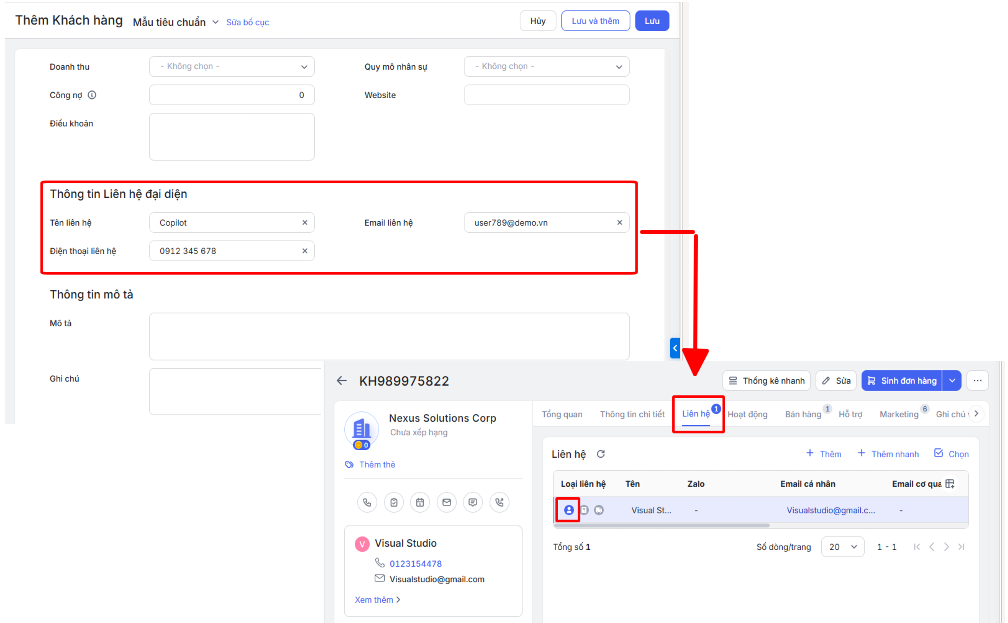This screenshot has width=1008, height=623.
Task: Click the Thêm thẻ tag link
Action: pos(370,464)
